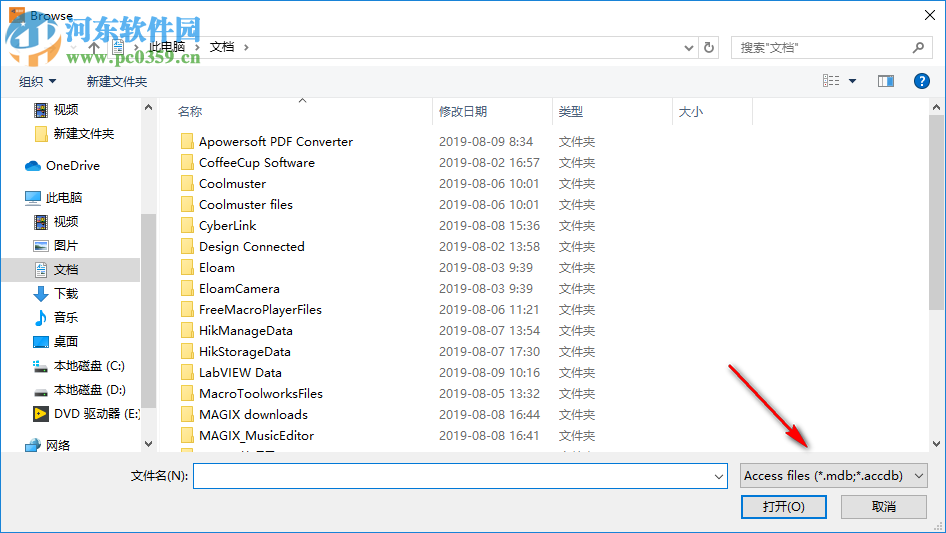
Task: Select the MAGIX_MusicEditor folder name
Action: (x=256, y=436)
